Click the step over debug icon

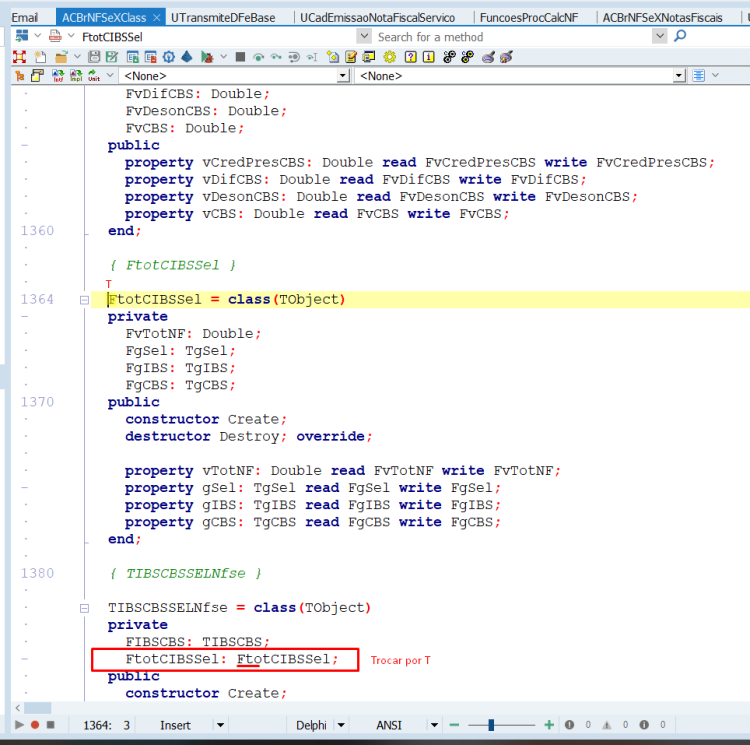click(258, 57)
